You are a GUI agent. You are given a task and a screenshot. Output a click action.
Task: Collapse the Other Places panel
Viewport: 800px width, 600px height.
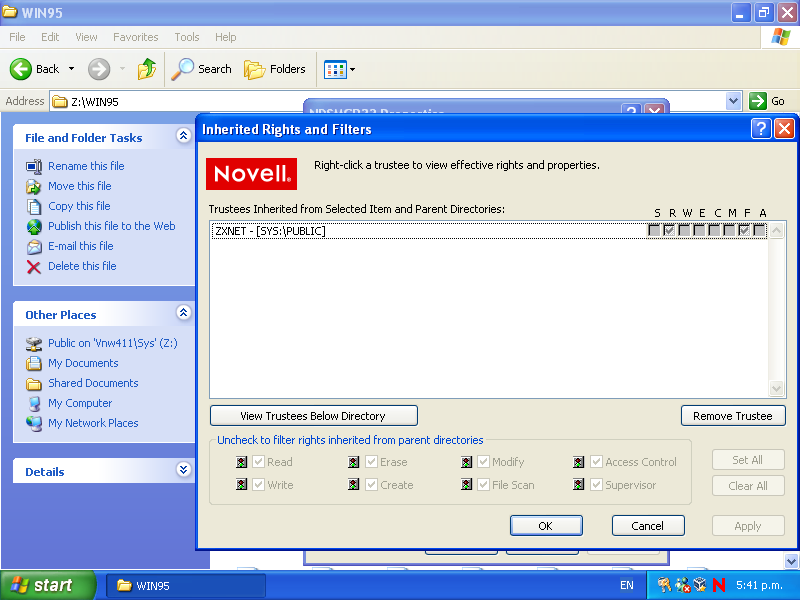pos(184,313)
